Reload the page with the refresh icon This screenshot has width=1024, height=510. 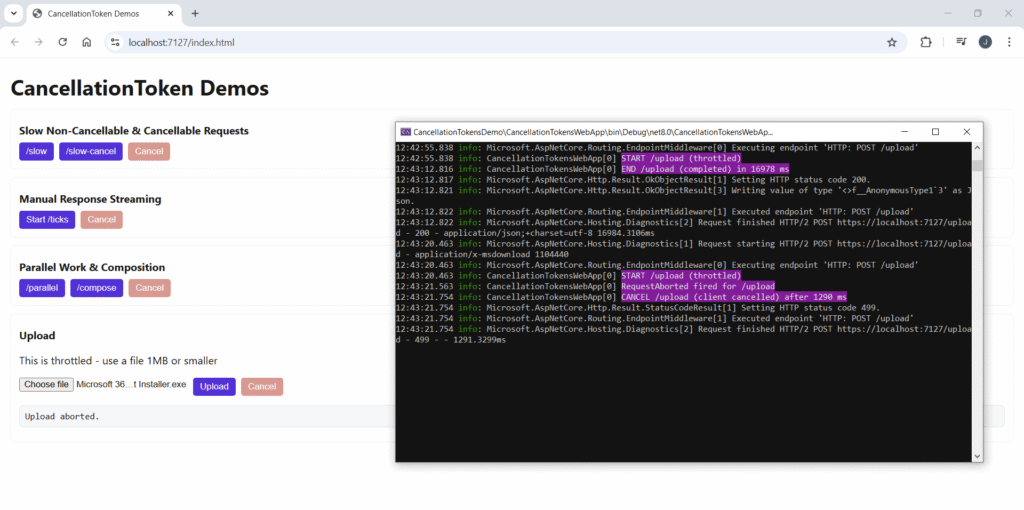(63, 42)
